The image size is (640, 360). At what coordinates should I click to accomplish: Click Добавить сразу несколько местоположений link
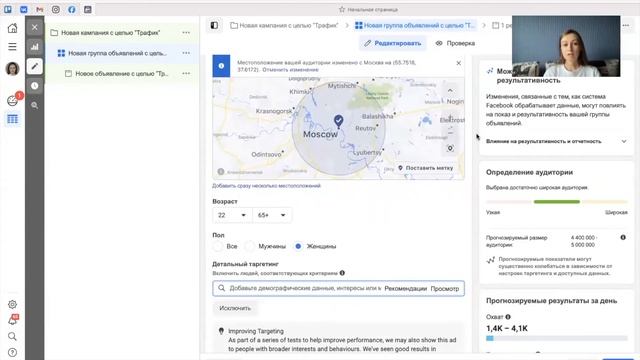[x=267, y=186]
